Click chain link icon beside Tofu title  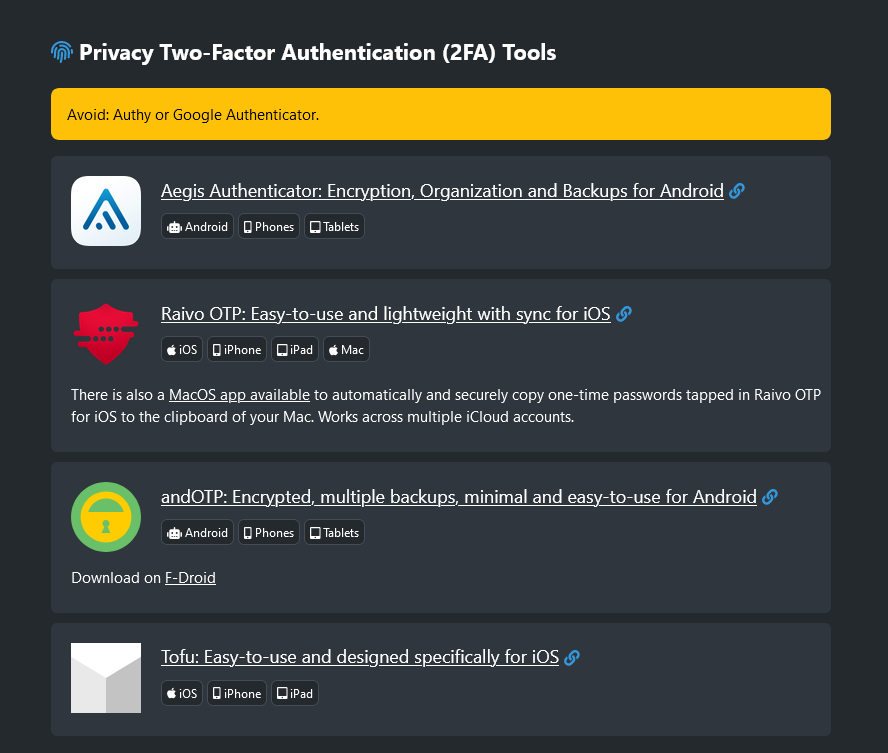tap(572, 658)
